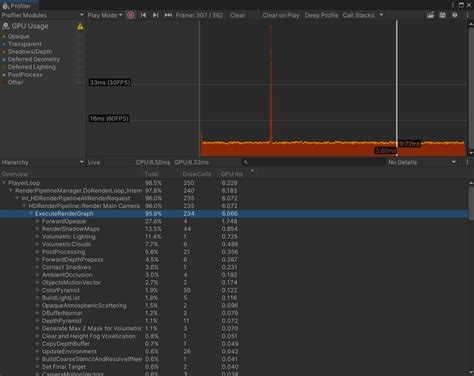Open the Hierarchy view dropdown

click(x=42, y=162)
